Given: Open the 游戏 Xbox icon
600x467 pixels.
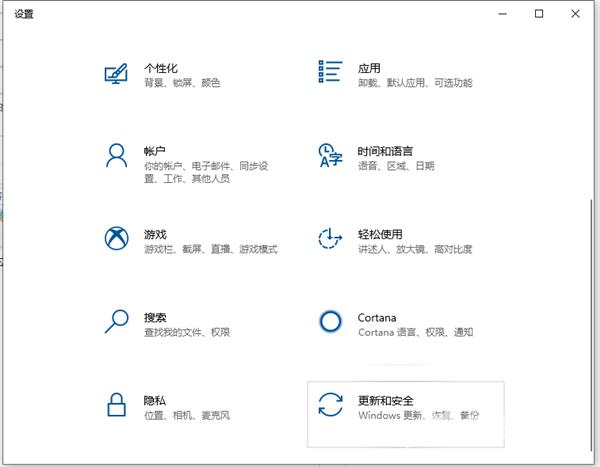Looking at the screenshot, I should click(116, 238).
